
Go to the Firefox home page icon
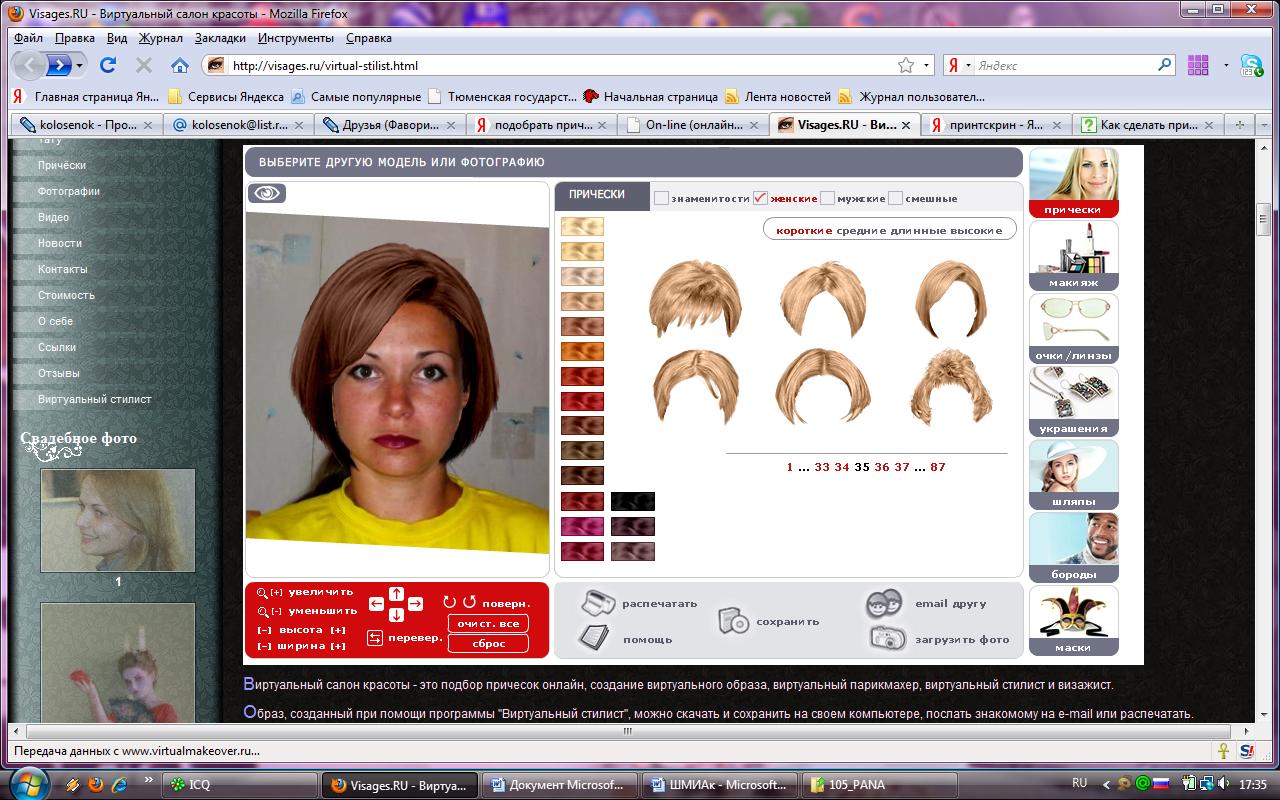(180, 65)
